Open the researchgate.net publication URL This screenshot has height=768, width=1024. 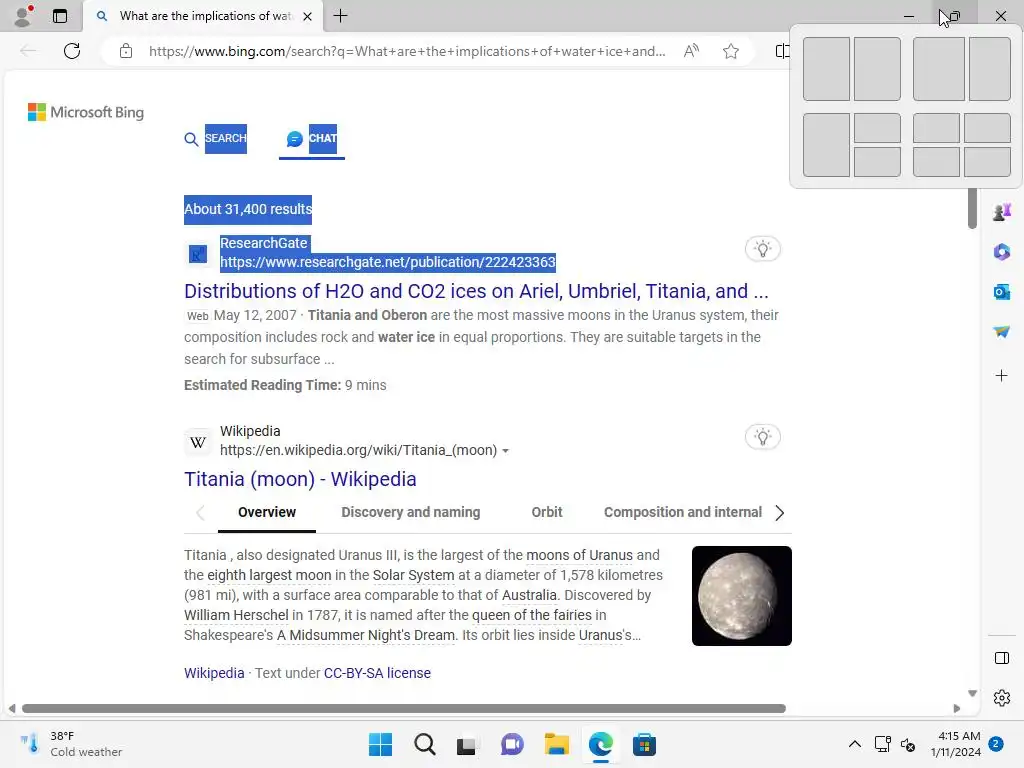[387, 262]
